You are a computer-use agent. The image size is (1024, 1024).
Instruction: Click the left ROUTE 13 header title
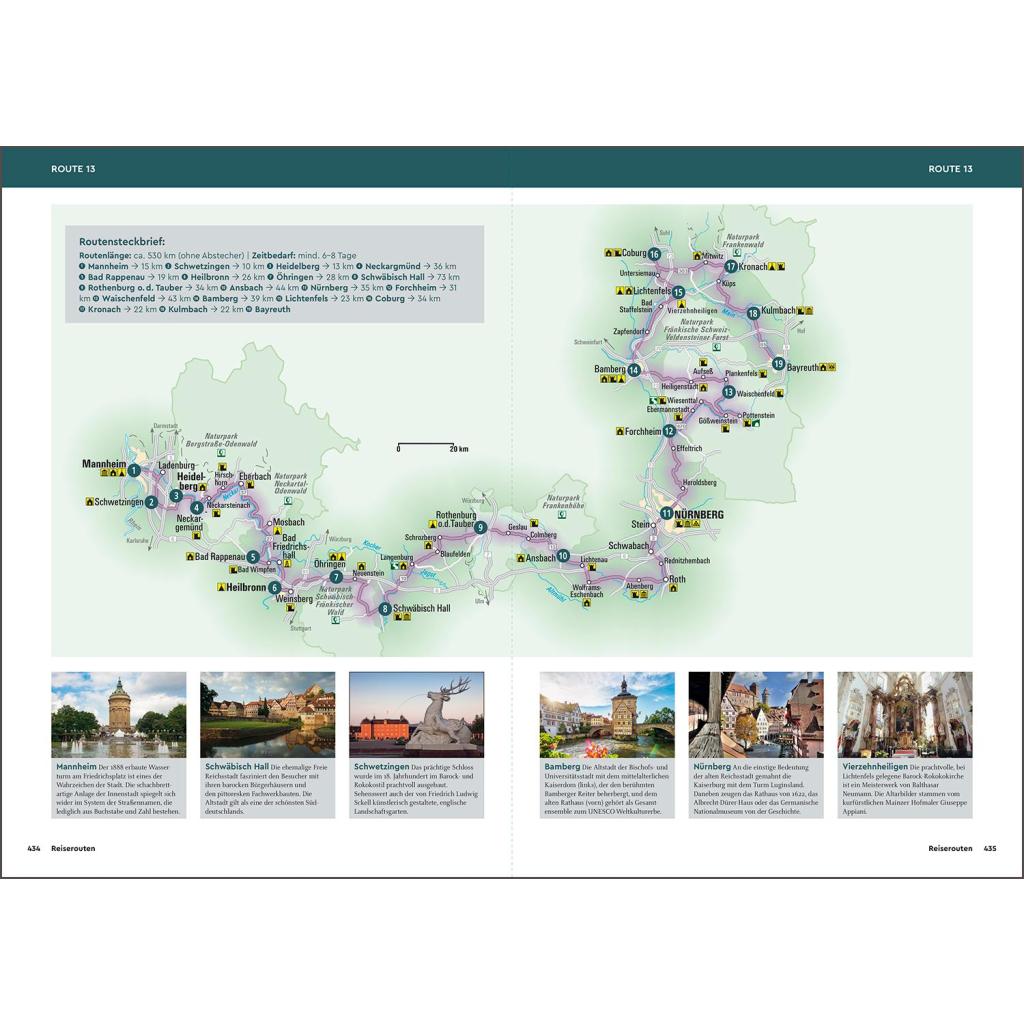pyautogui.click(x=73, y=169)
